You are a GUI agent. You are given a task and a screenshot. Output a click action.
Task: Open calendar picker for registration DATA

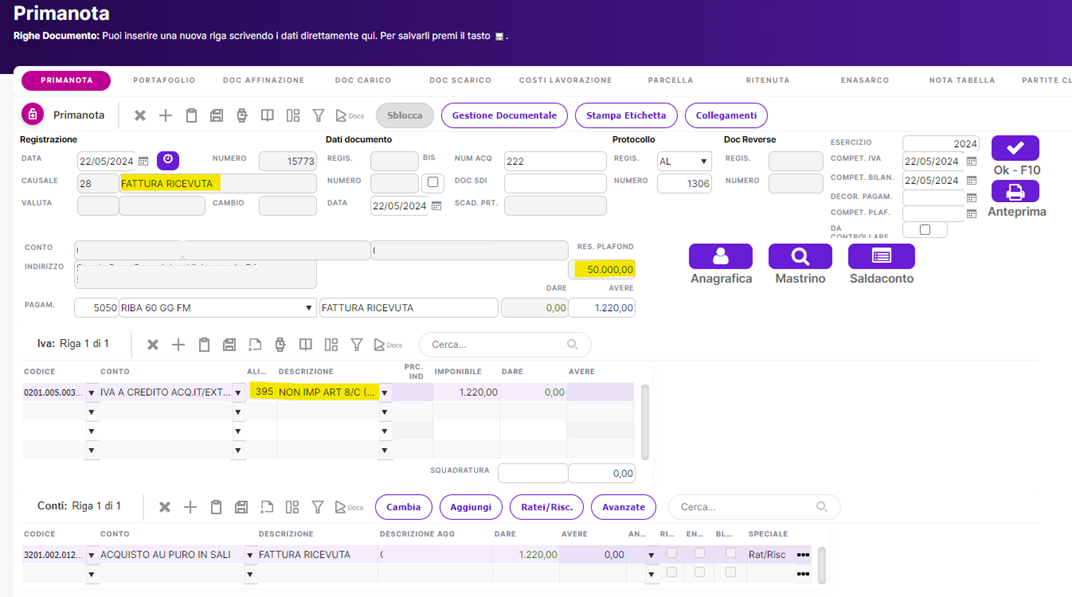click(144, 161)
